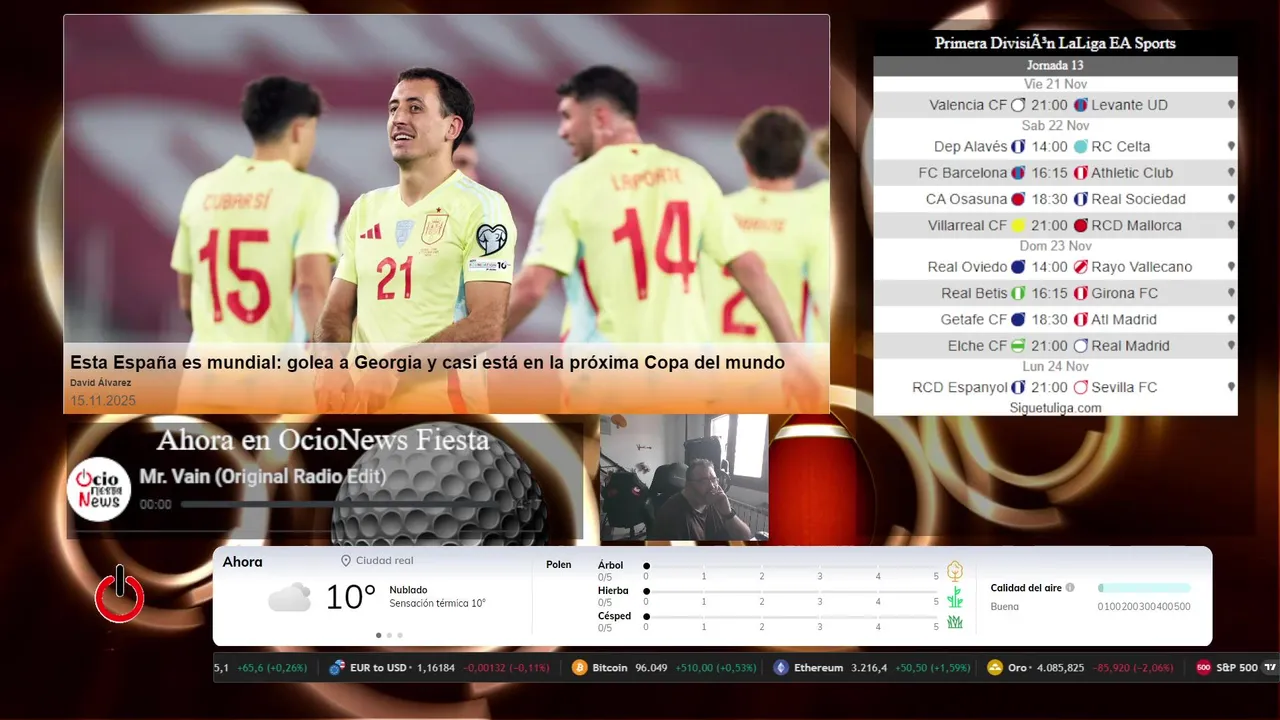
Task: Click the Elche CF green crest
Action: pos(1018,346)
